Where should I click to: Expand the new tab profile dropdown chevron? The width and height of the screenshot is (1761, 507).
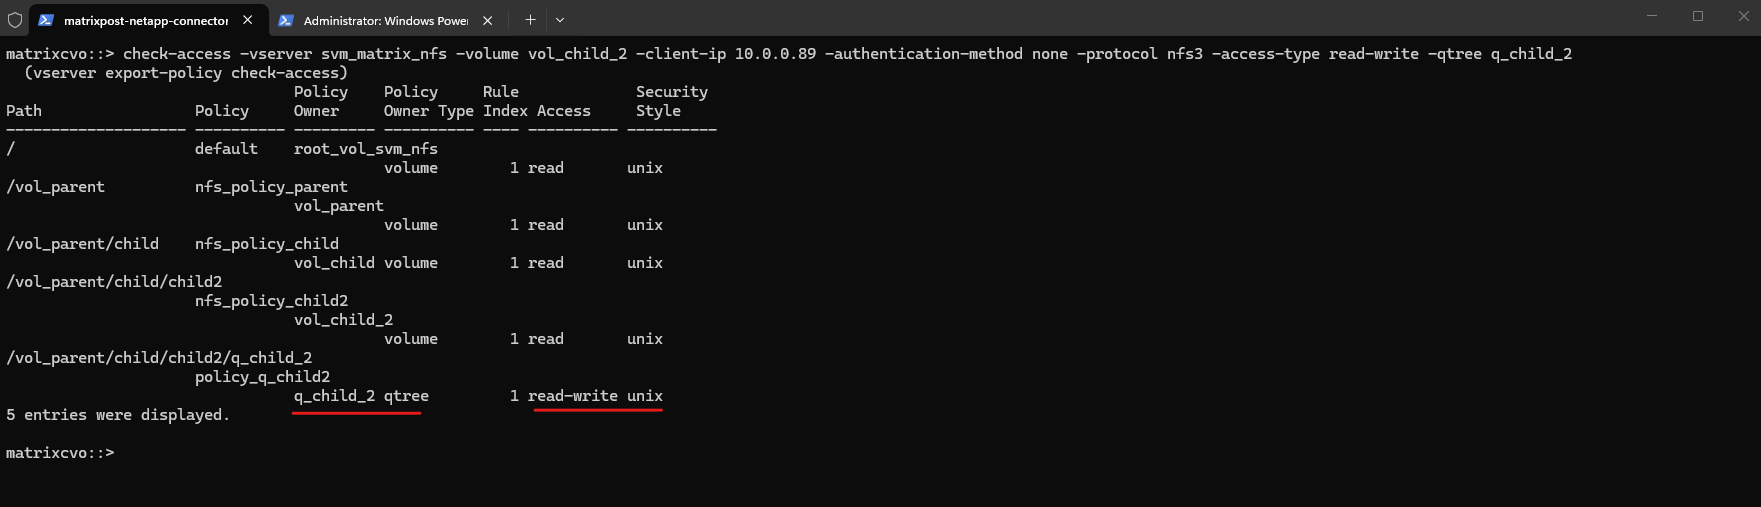click(x=560, y=19)
